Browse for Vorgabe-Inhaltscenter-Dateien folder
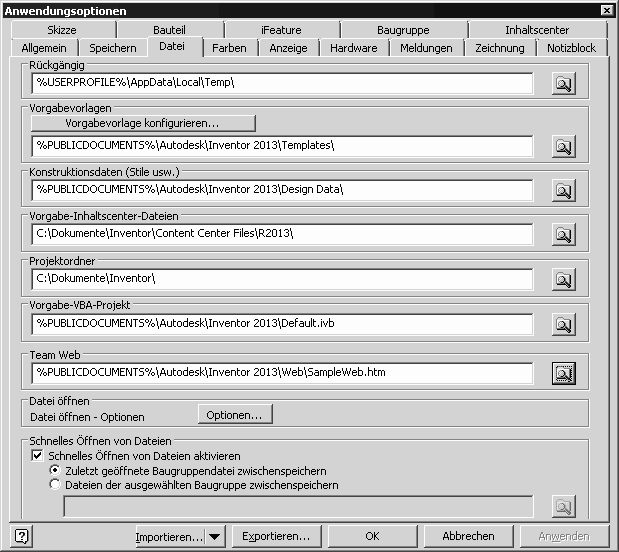Image resolution: width=619 pixels, height=552 pixels. pos(564,234)
